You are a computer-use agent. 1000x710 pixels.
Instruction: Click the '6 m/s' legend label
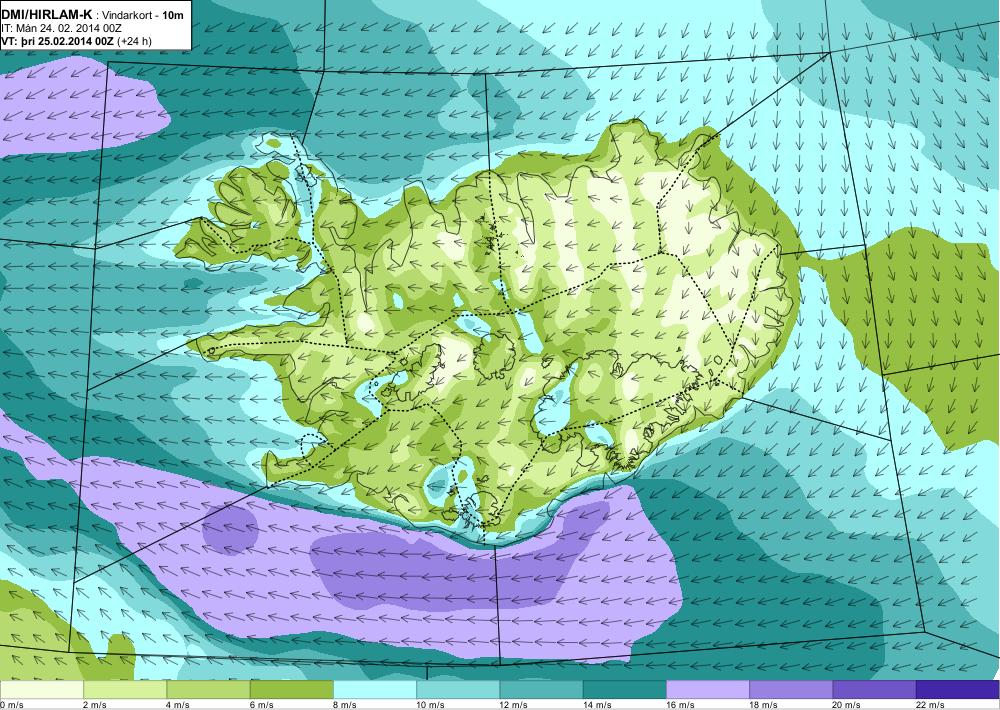(261, 705)
